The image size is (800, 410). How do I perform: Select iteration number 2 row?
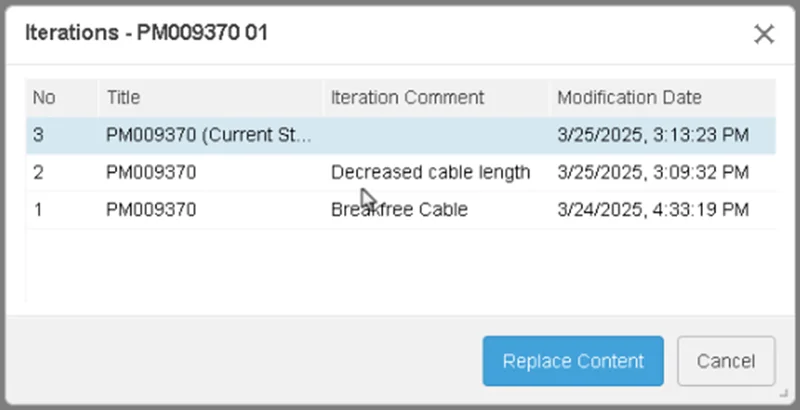[x=39, y=172]
